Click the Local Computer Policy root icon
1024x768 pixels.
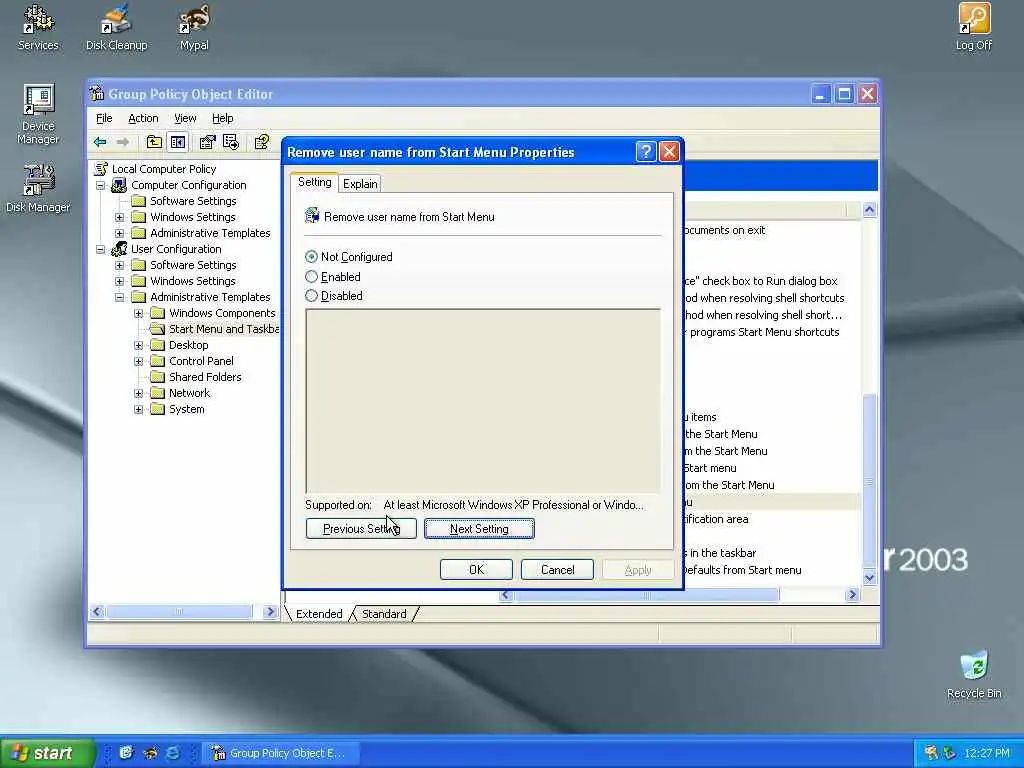coord(101,168)
